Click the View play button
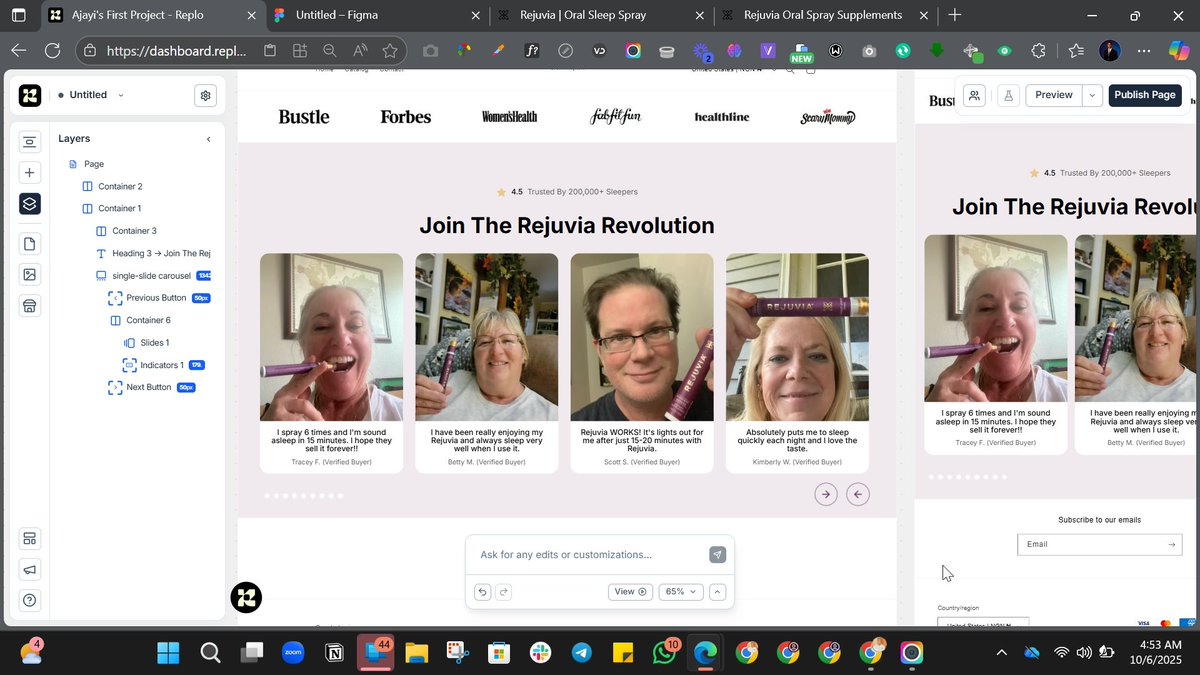Viewport: 1200px width, 675px height. click(x=630, y=592)
